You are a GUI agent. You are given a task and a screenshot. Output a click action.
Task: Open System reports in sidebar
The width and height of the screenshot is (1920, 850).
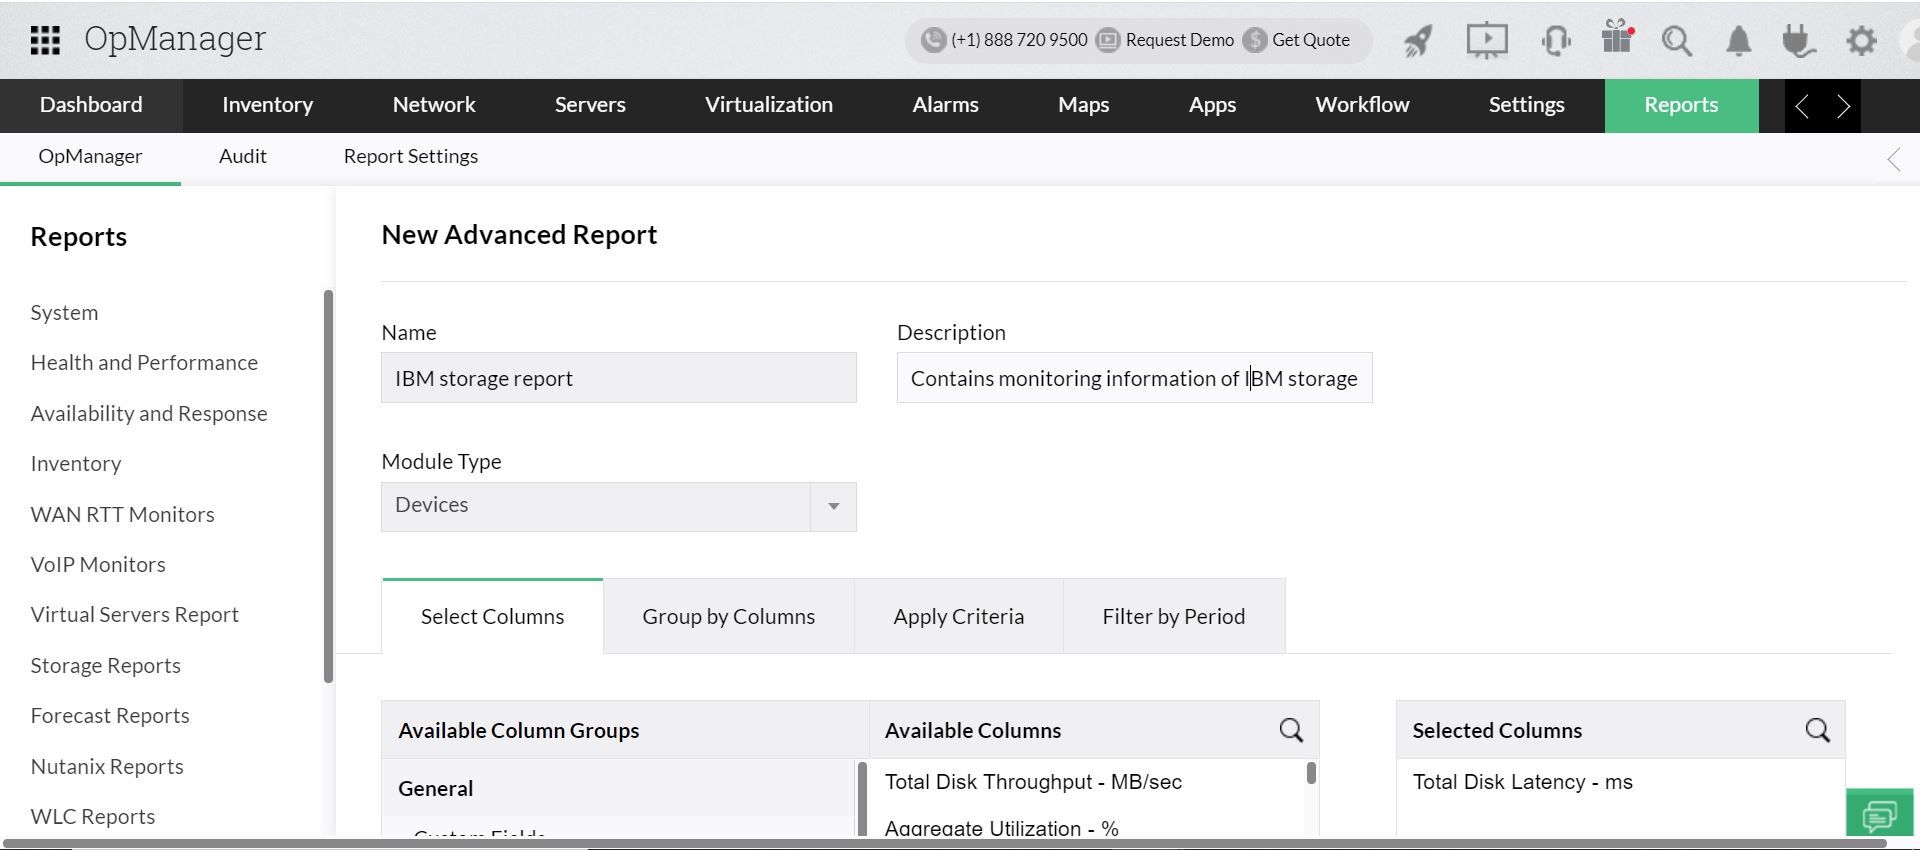[64, 313]
